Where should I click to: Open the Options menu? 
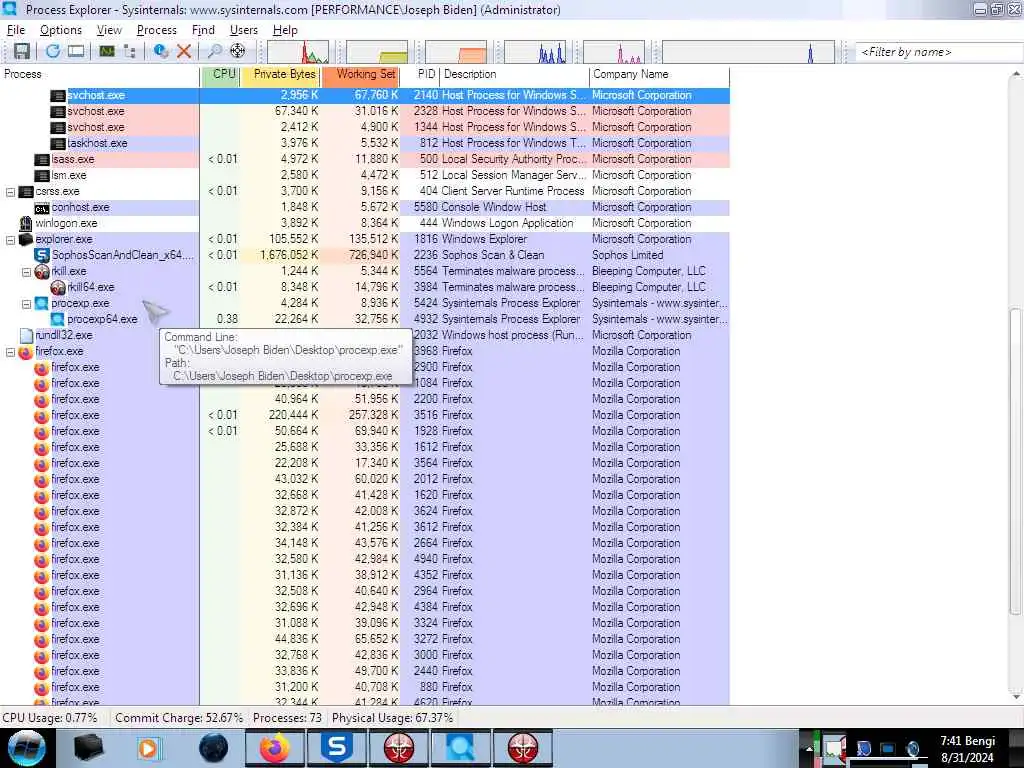[61, 30]
